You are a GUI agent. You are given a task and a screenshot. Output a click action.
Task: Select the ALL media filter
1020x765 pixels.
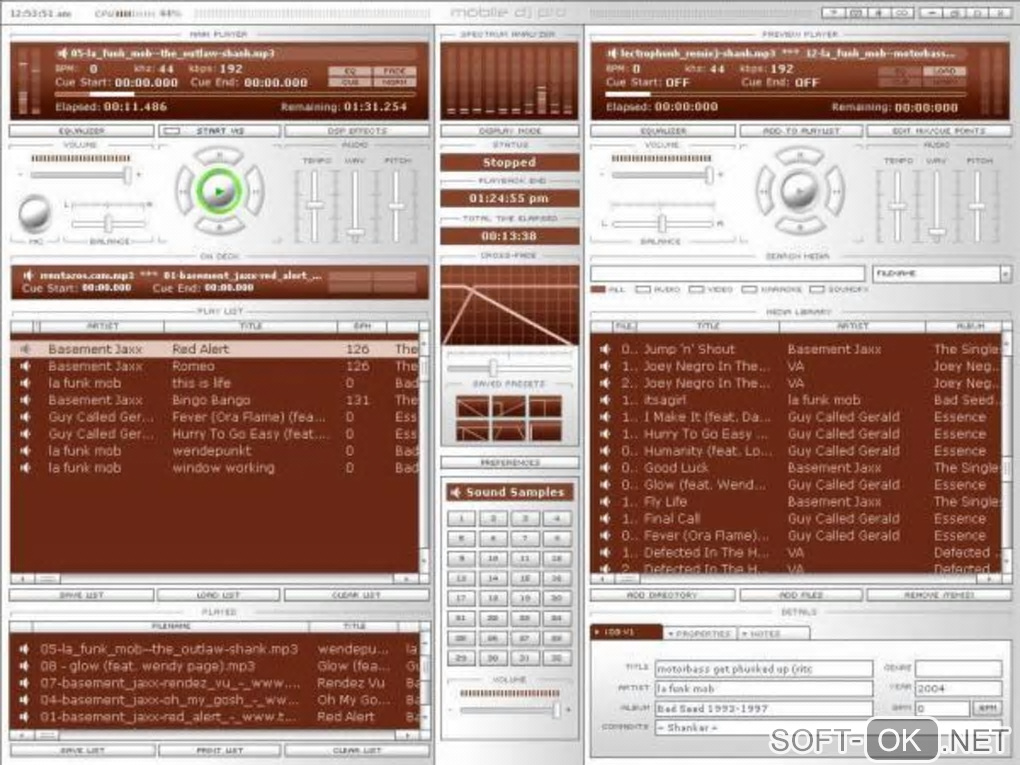(598, 289)
